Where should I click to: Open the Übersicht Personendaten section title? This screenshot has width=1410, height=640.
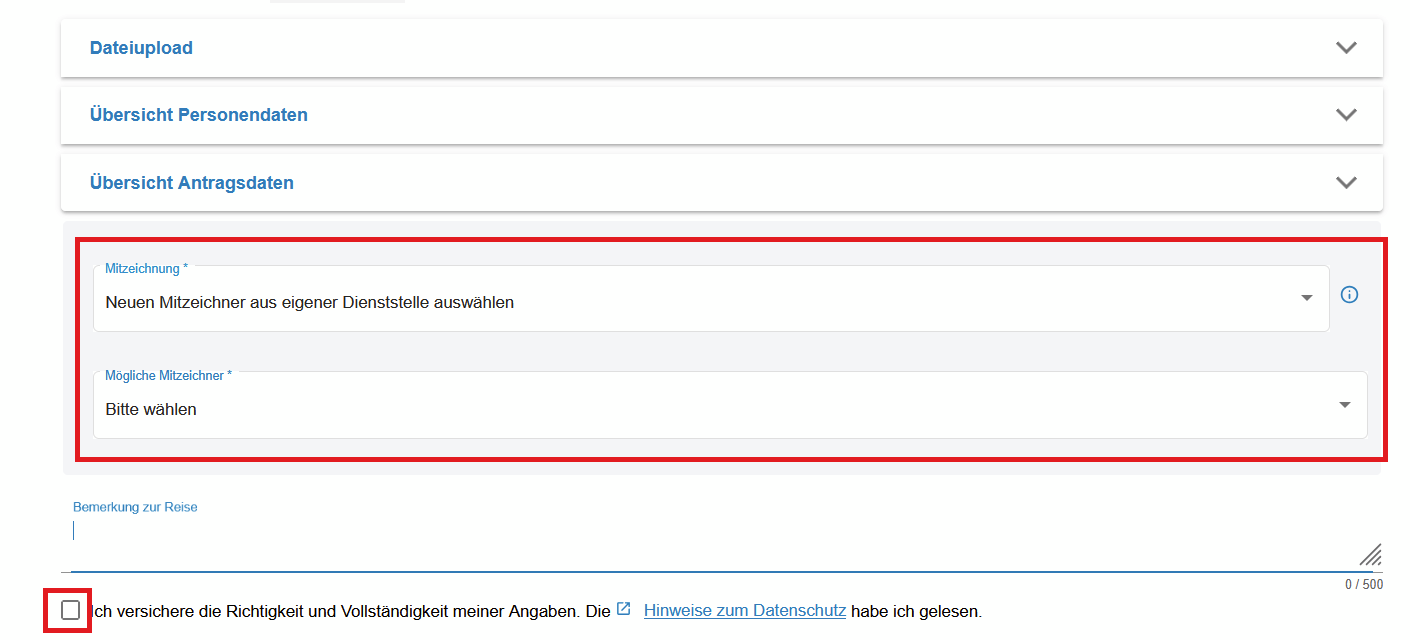pyautogui.click(x=198, y=115)
